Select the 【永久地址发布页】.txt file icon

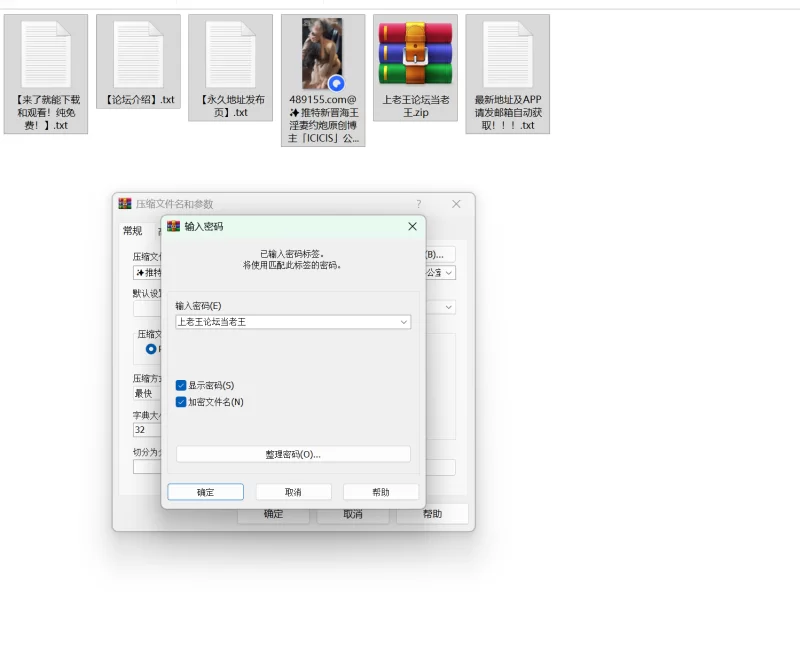coord(231,55)
